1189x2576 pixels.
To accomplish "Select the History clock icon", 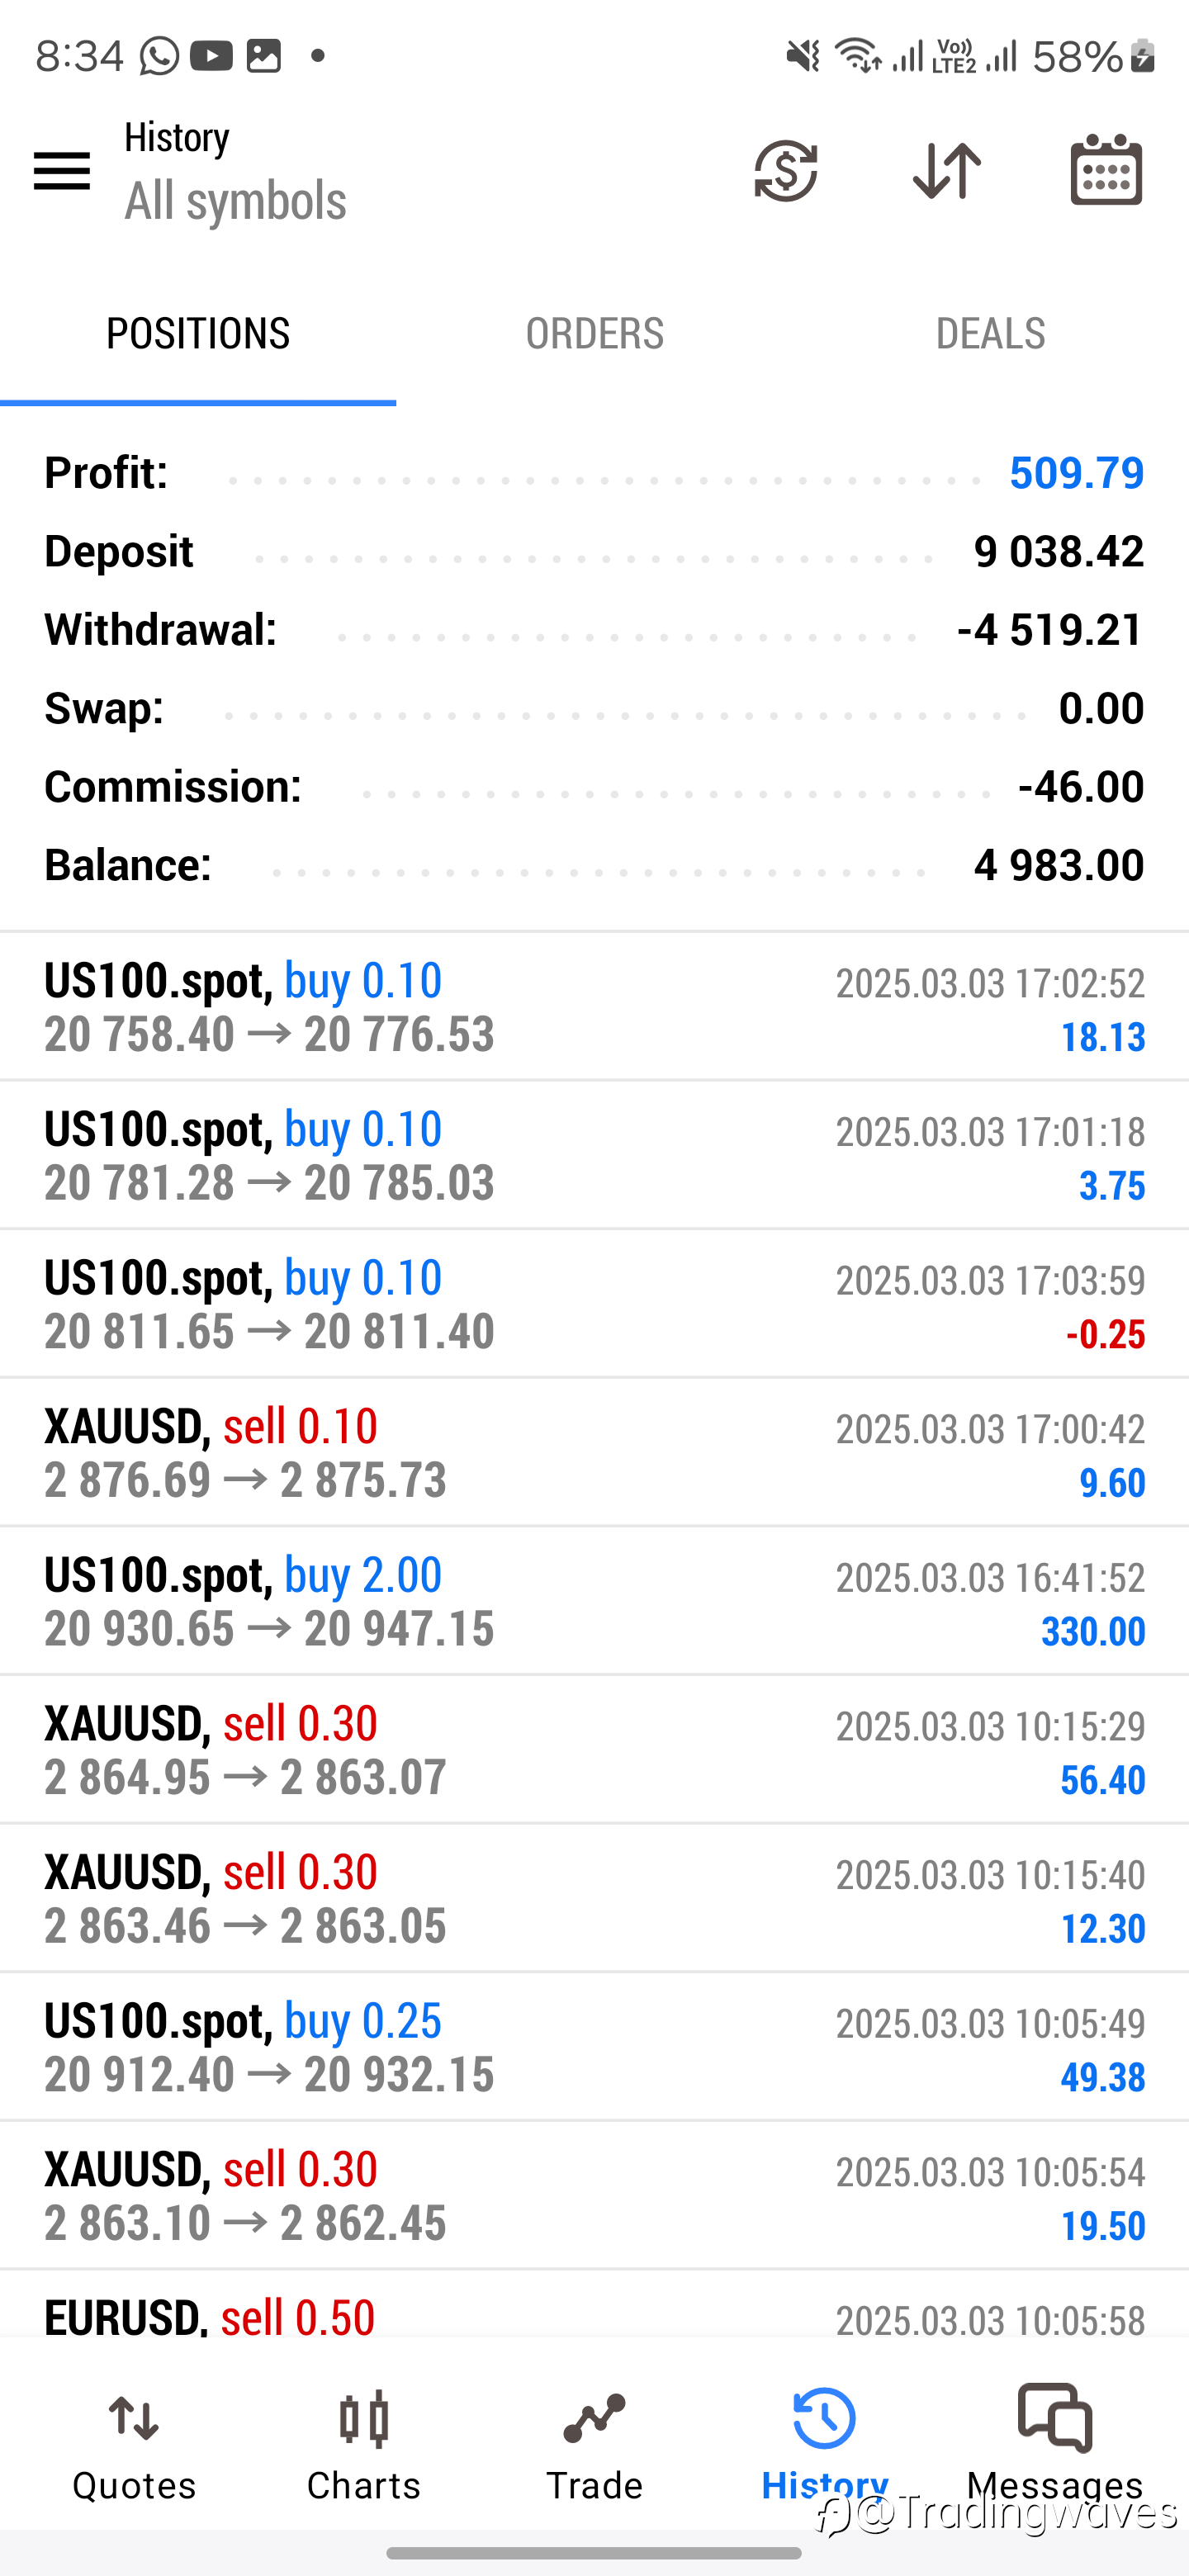I will coord(824,2420).
